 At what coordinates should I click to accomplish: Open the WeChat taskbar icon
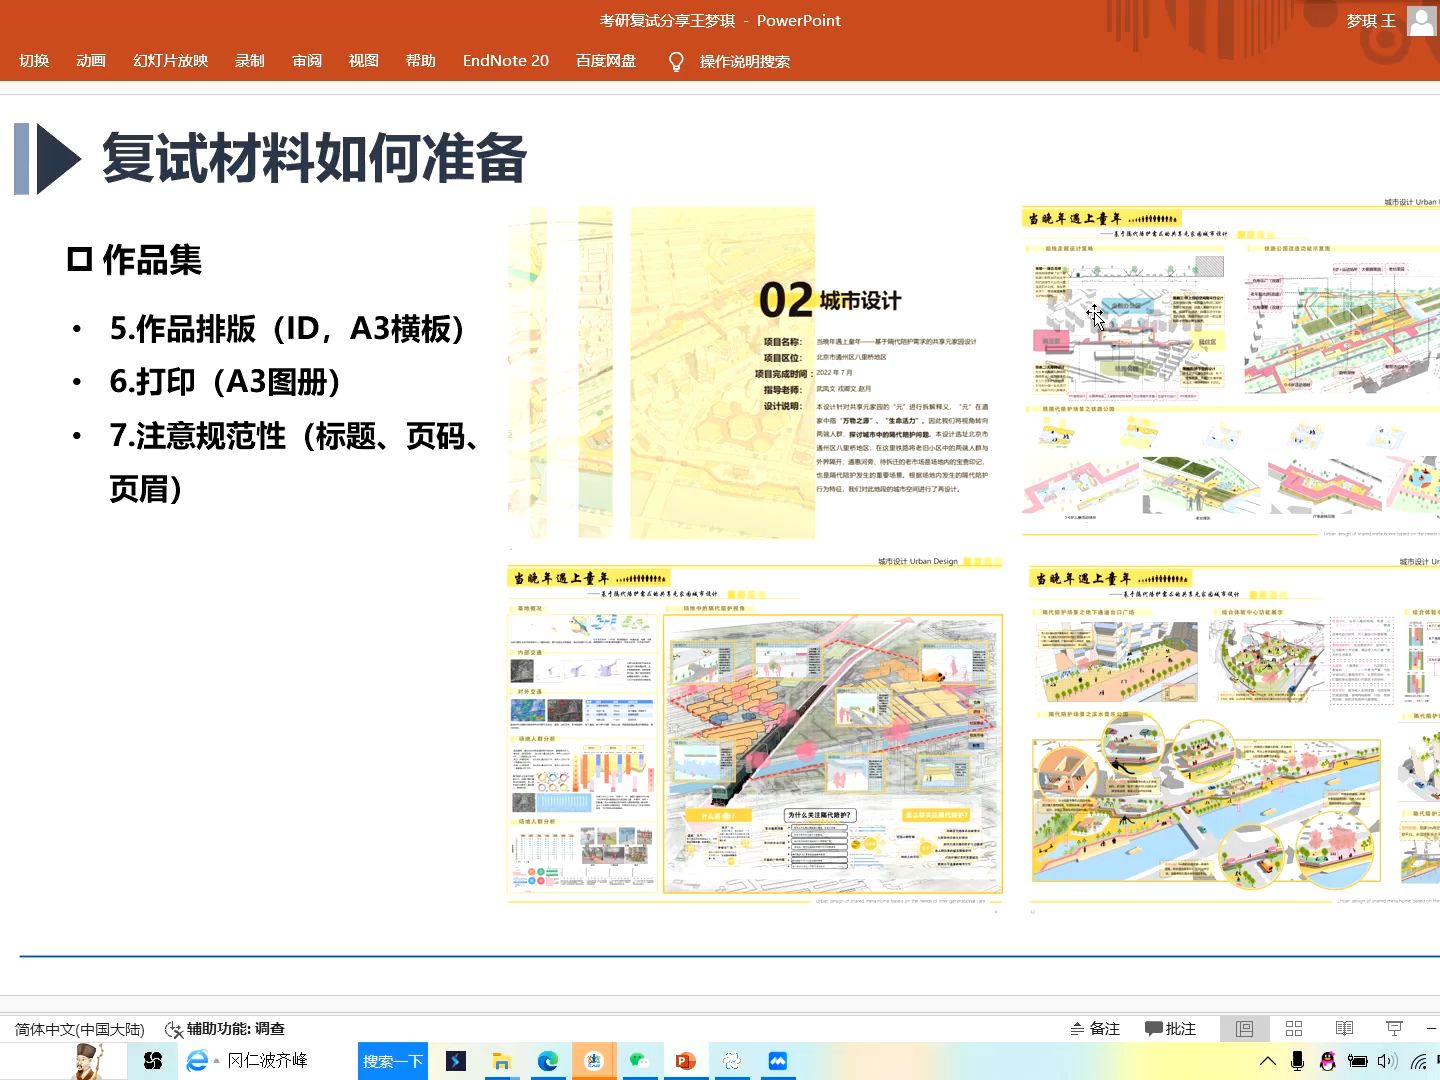tap(640, 1061)
